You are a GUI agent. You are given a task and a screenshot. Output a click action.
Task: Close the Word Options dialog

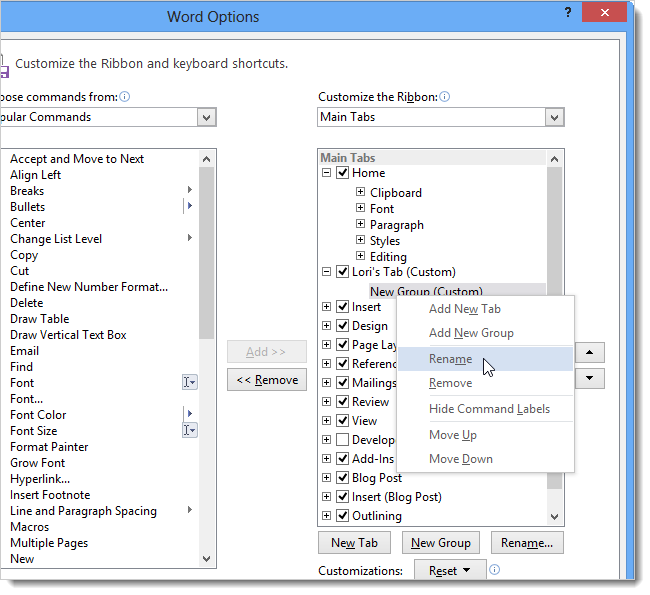(604, 12)
